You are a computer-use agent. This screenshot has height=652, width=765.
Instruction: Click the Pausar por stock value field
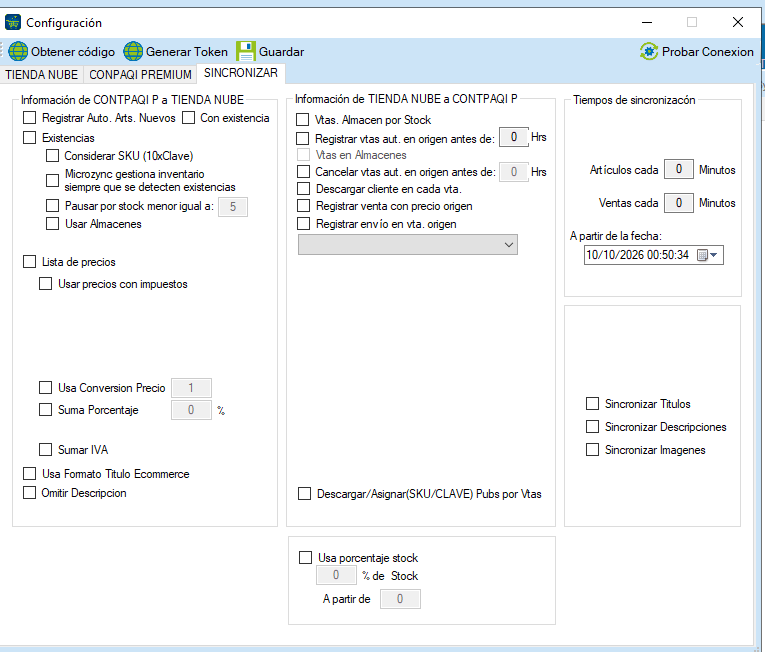click(233, 207)
